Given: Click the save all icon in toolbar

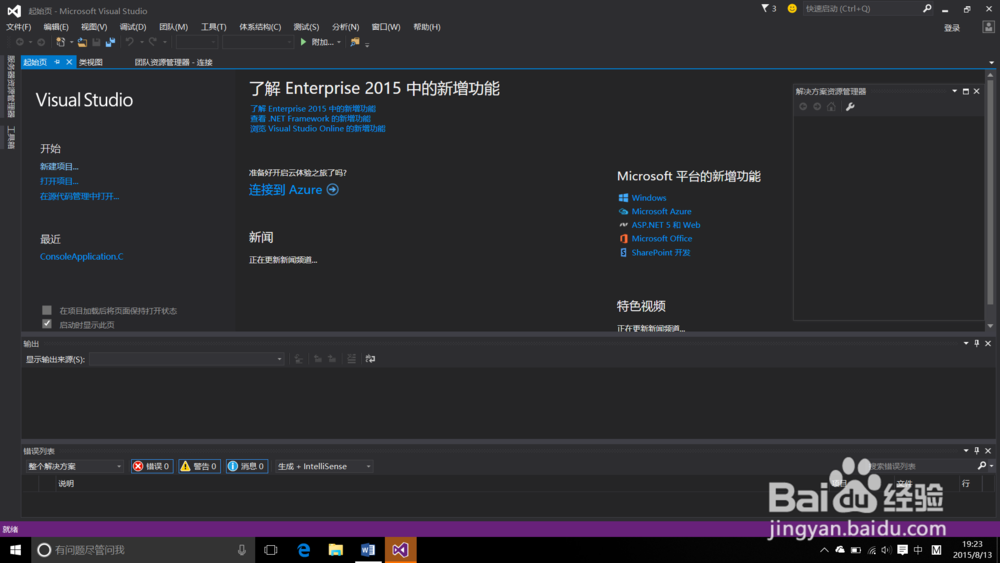Looking at the screenshot, I should [x=110, y=42].
